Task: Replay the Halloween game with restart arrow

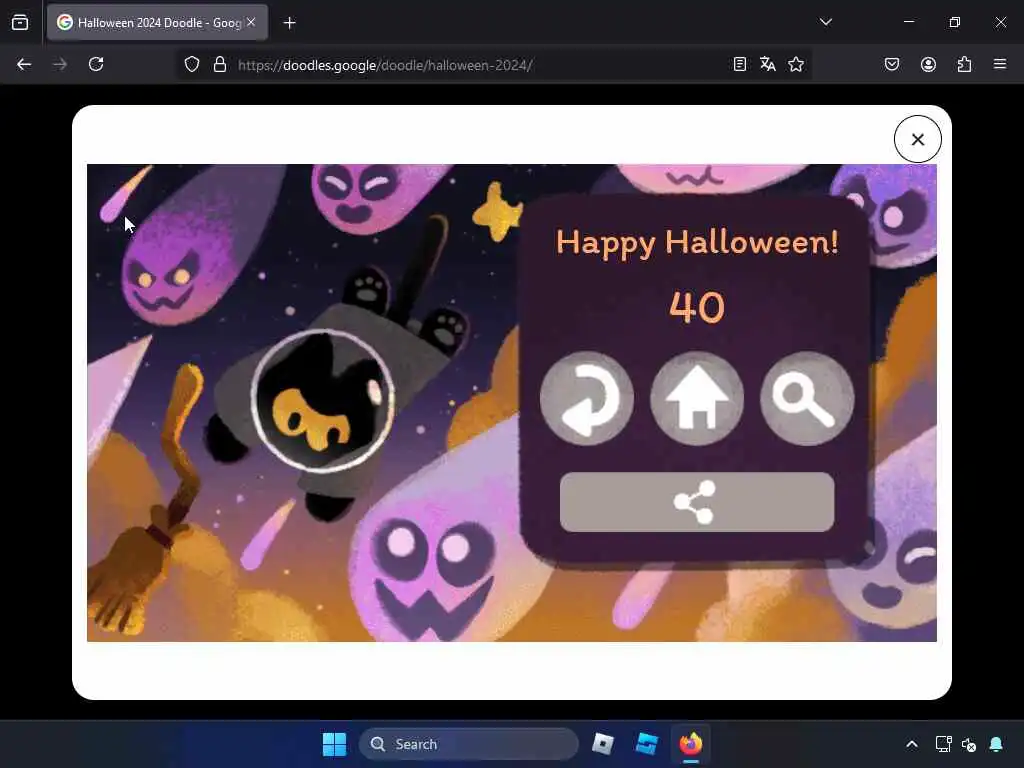Action: click(586, 398)
